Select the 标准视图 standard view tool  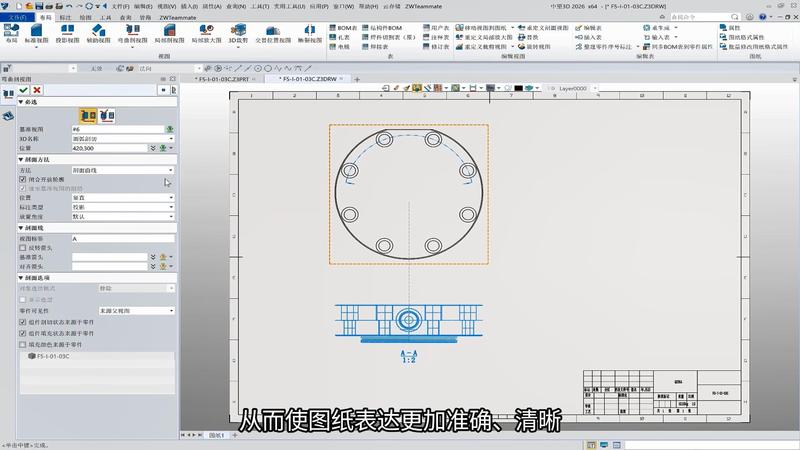[36, 32]
